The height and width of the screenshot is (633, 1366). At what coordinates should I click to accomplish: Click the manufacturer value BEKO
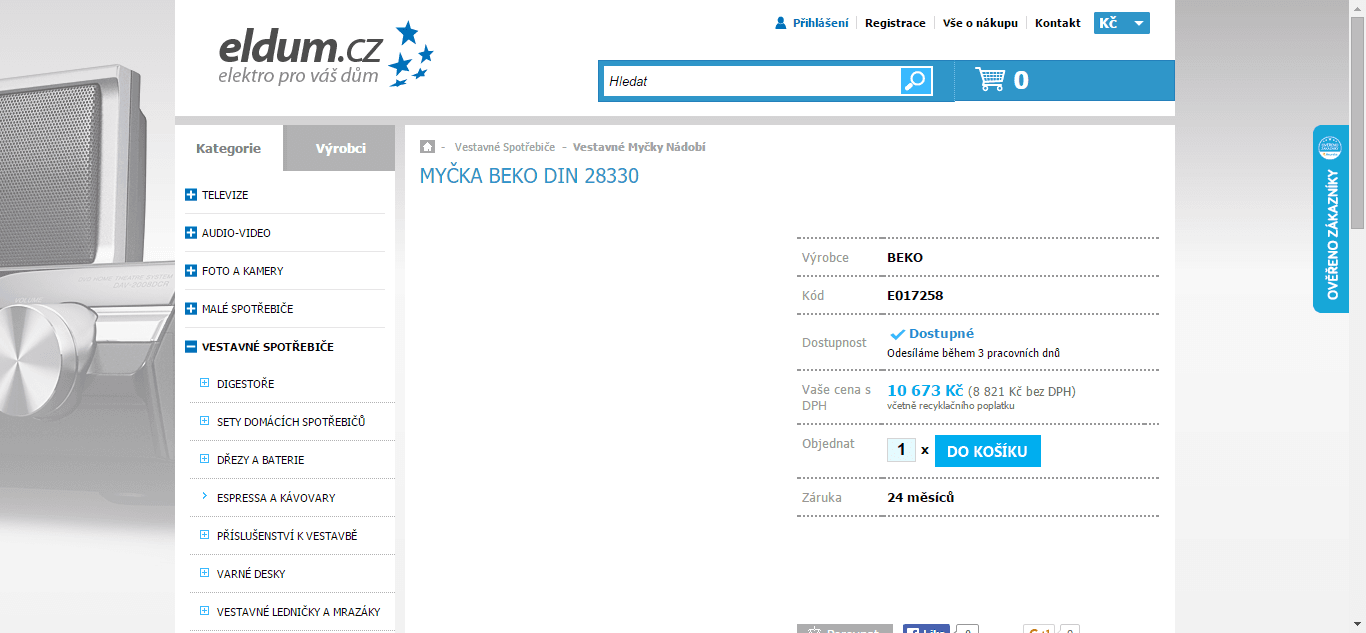coord(905,258)
